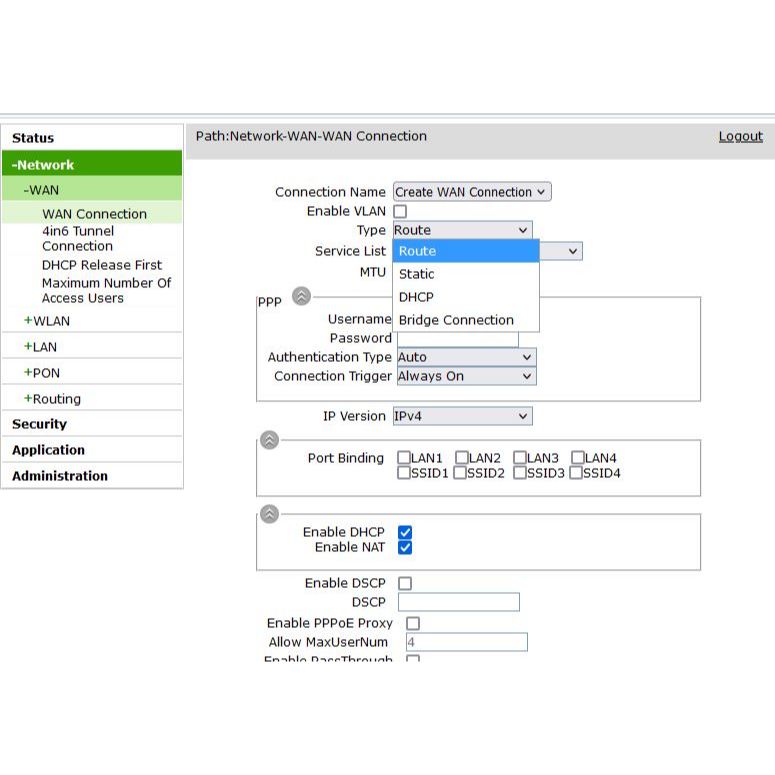775x775 pixels.
Task: Disable the Enable NAT checkbox
Action: pyautogui.click(x=405, y=548)
